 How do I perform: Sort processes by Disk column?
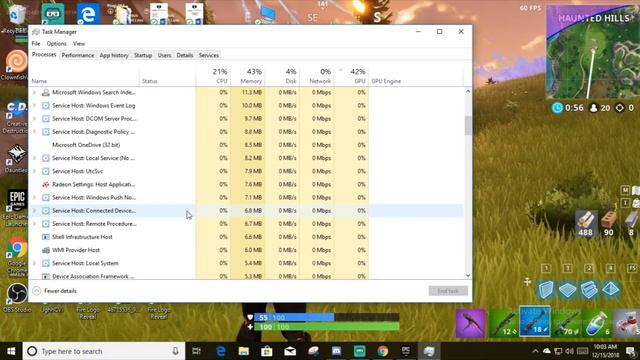(x=282, y=76)
